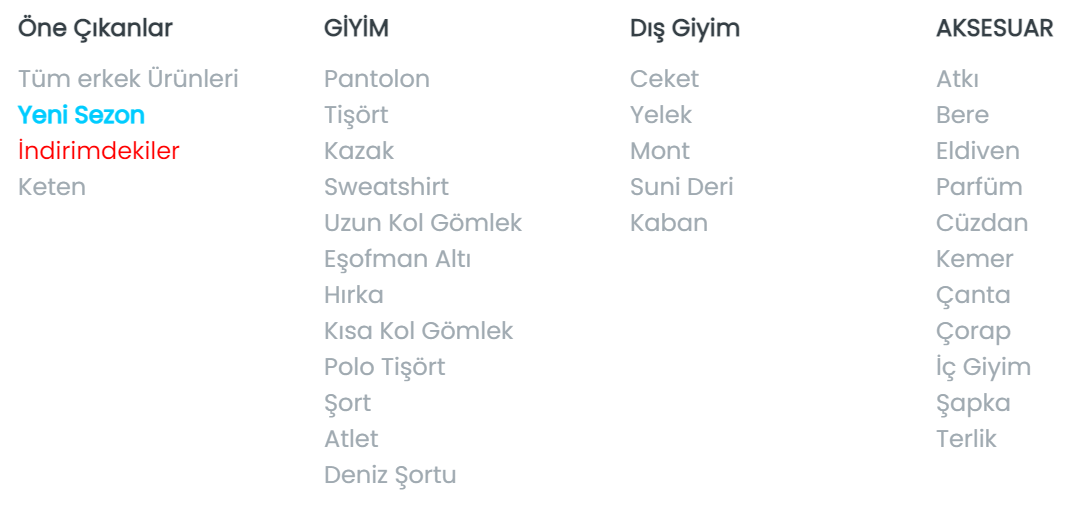Viewport: 1084px width, 508px height.
Task: Choose Kısa Kol Gömlek link
Action: click(x=418, y=331)
